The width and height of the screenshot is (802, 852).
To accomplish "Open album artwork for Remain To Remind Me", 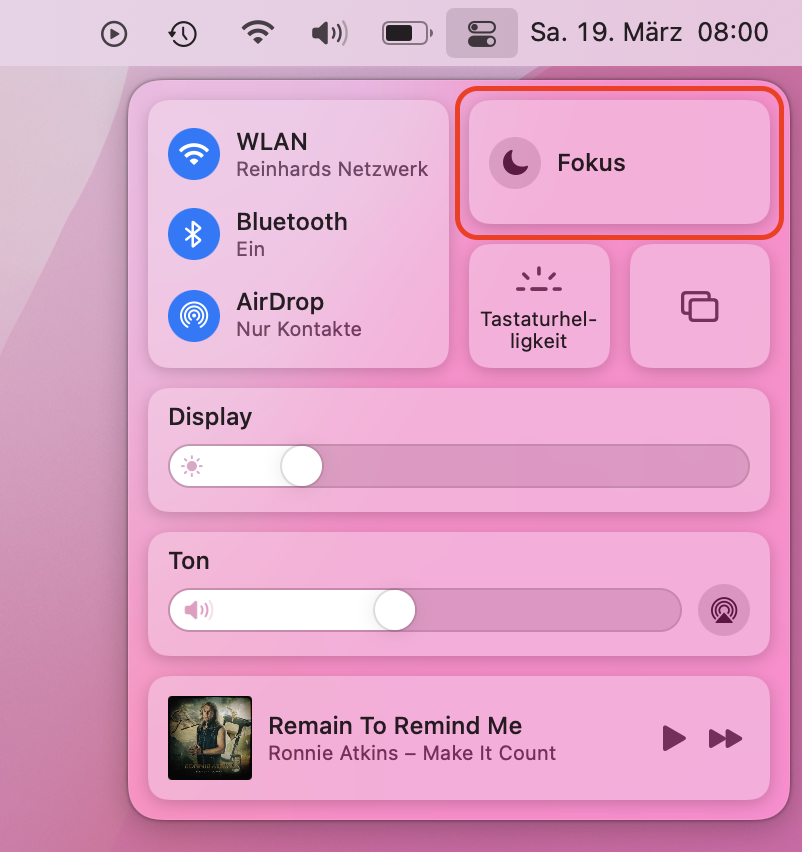I will [x=210, y=738].
